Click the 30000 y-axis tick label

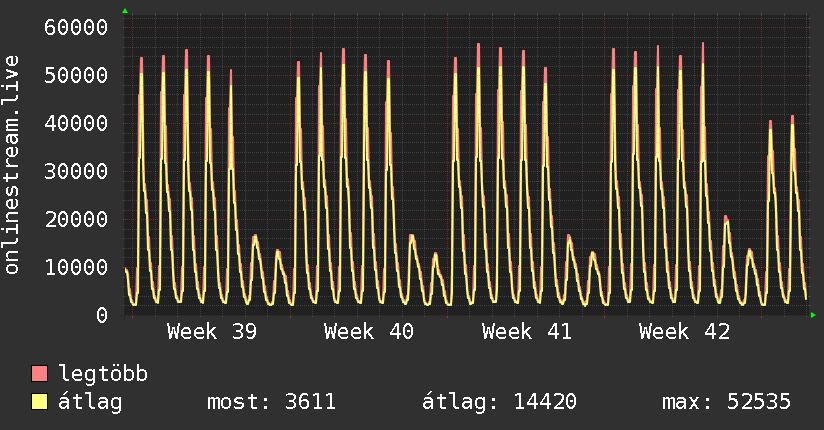click(77, 171)
